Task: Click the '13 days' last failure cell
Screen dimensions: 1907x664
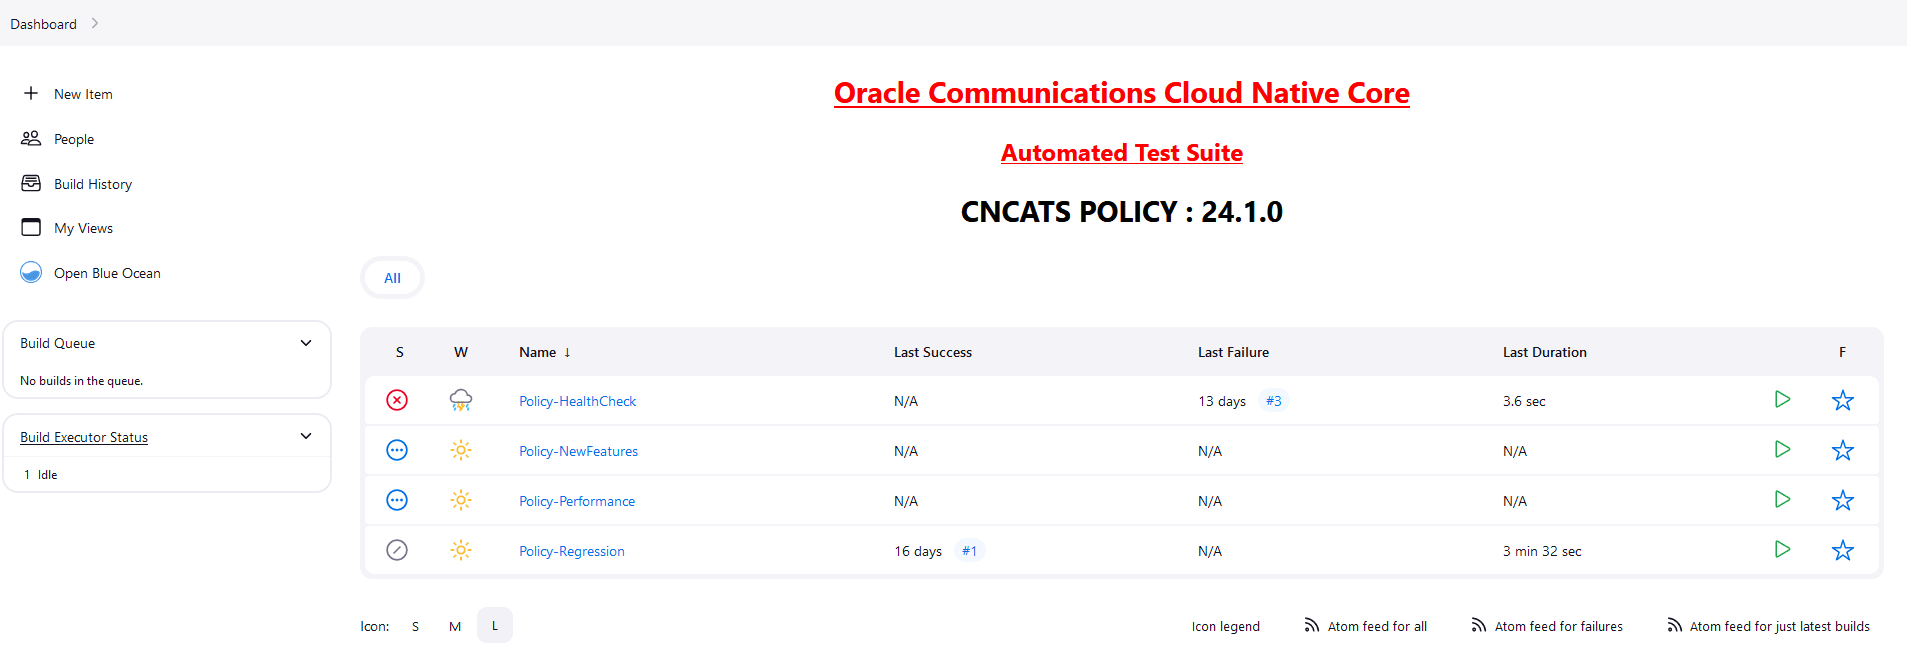Action: coord(1222,401)
